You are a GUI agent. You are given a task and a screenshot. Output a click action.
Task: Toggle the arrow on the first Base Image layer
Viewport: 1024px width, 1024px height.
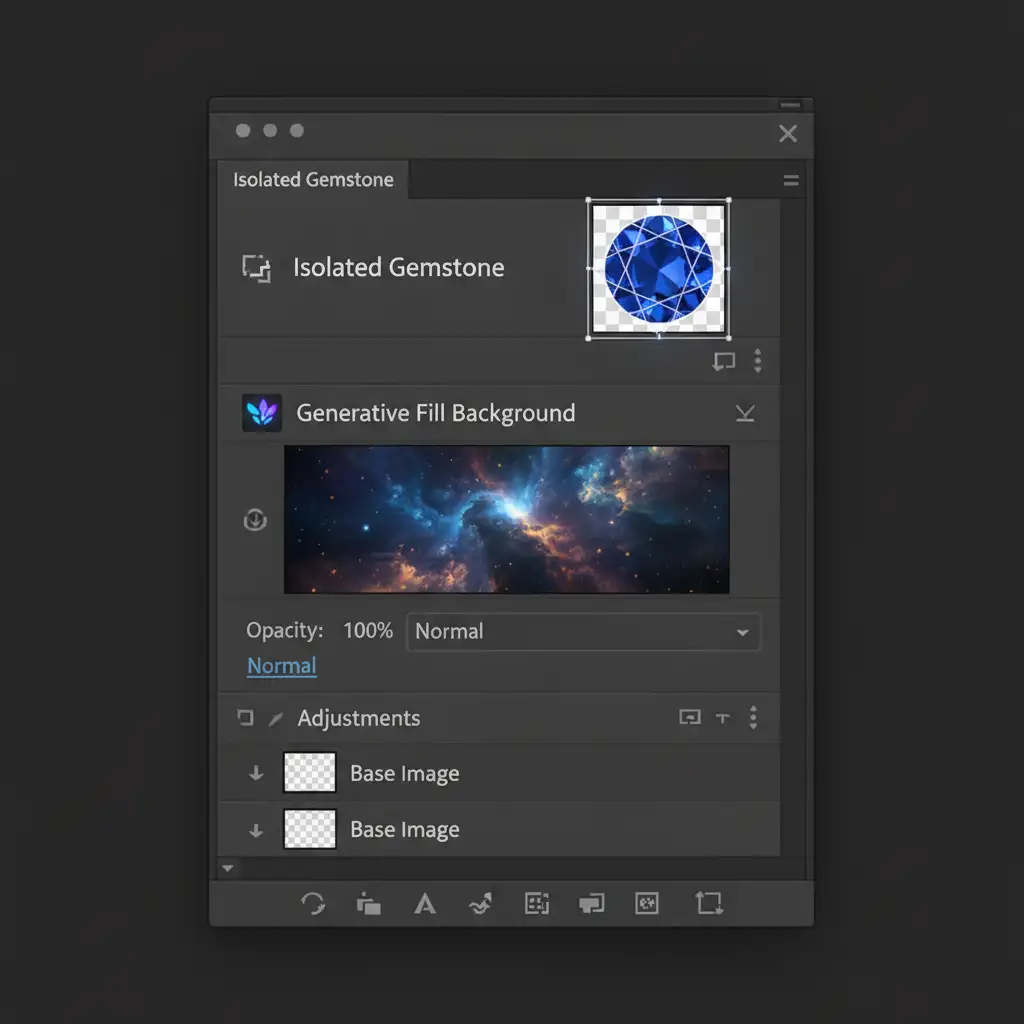(256, 773)
